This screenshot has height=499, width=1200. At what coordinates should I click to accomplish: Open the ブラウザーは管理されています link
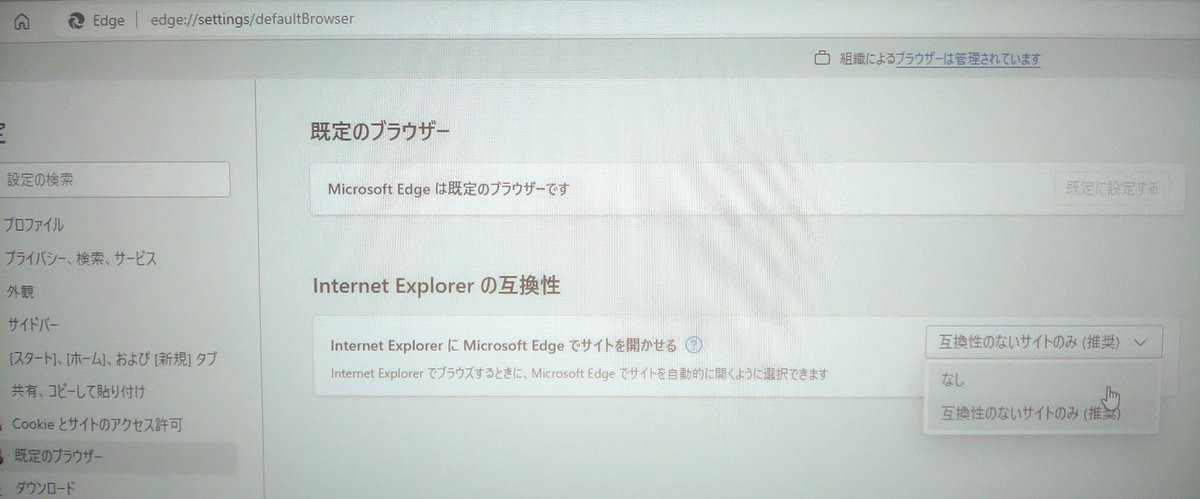(968, 59)
